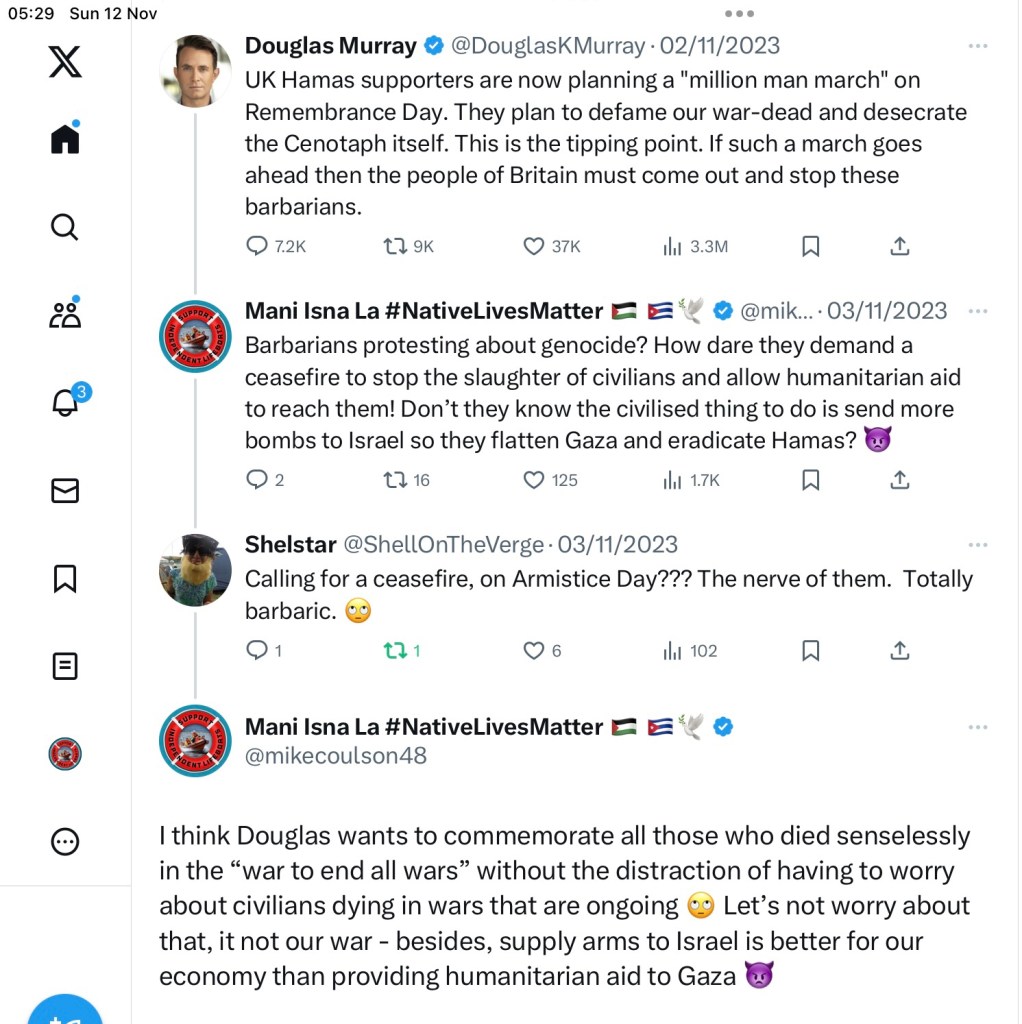The height and width of the screenshot is (1024, 1022).
Task: Undo repost on Shelstar's reply
Action: (x=396, y=651)
